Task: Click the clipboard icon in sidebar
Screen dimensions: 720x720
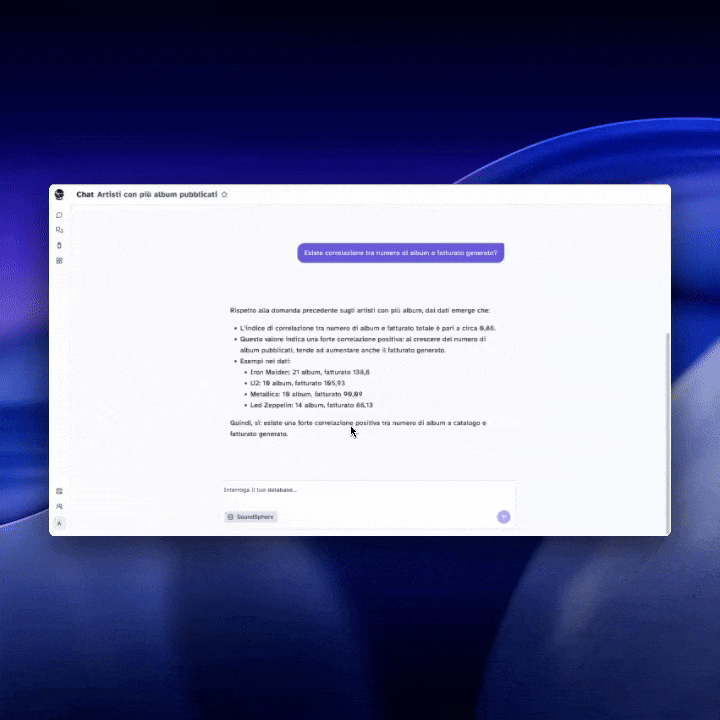Action: (59, 245)
